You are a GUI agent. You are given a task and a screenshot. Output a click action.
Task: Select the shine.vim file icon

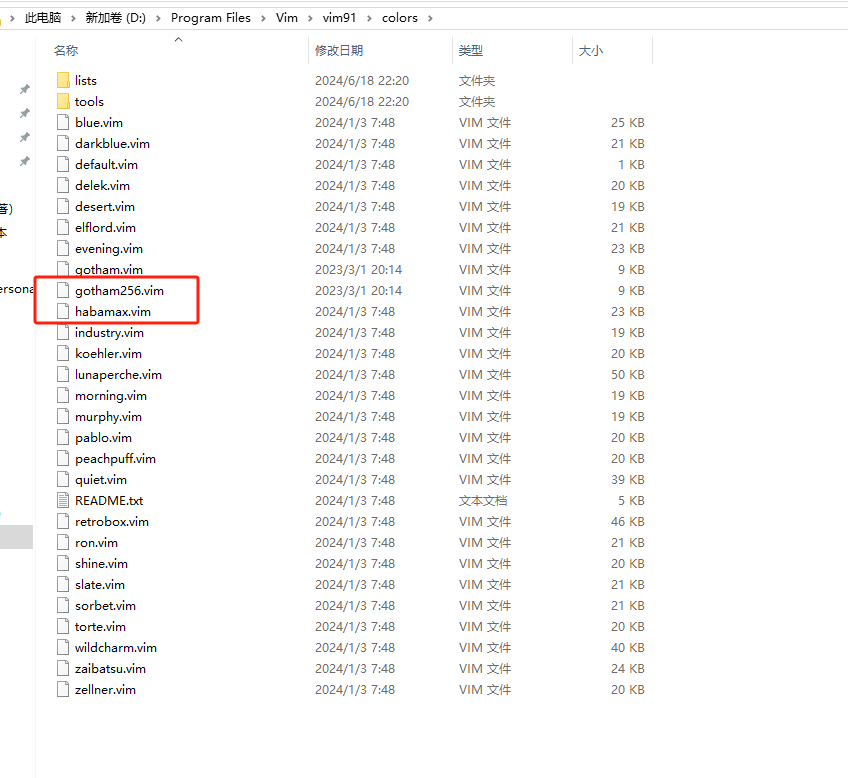tap(63, 563)
